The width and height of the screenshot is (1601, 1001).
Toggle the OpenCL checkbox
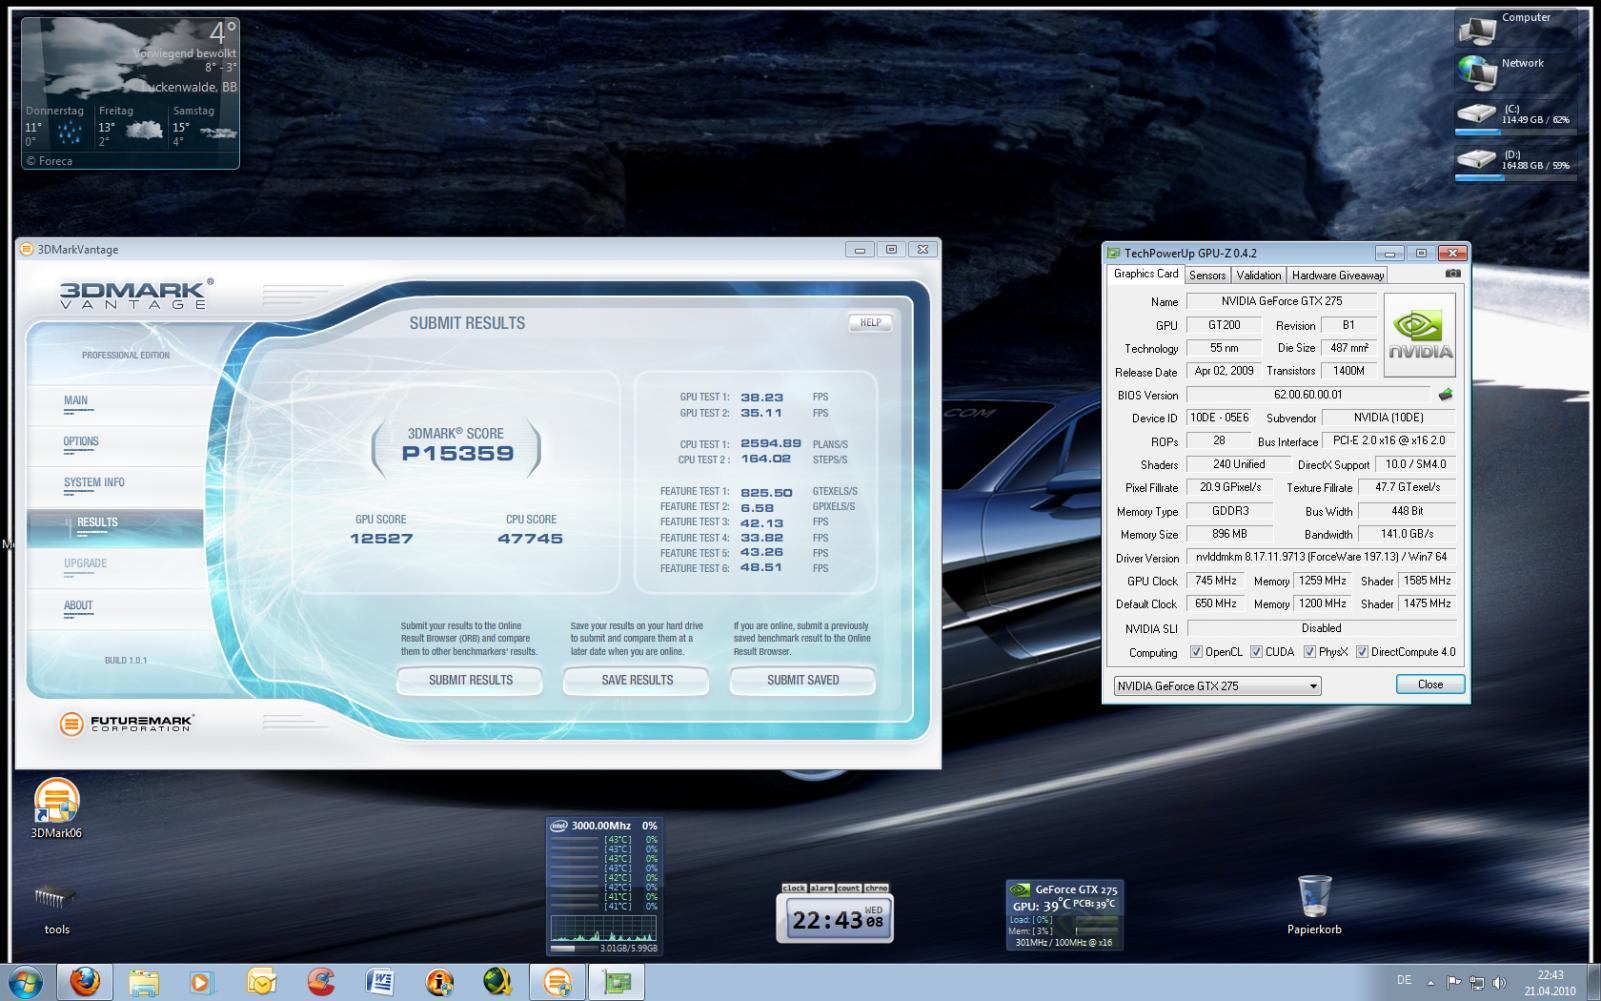(1196, 652)
